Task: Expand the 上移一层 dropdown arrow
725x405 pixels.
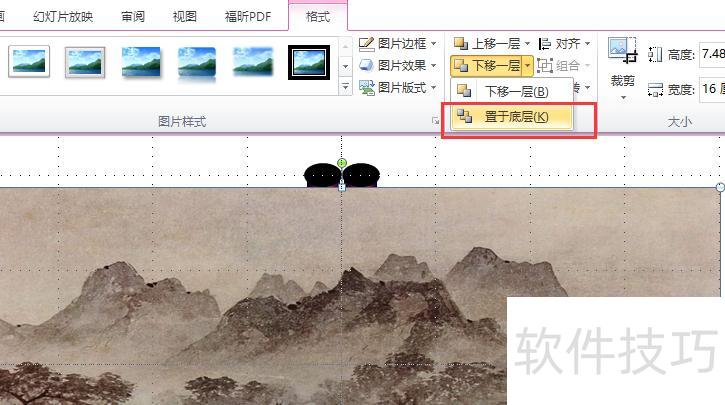Action: coord(527,44)
